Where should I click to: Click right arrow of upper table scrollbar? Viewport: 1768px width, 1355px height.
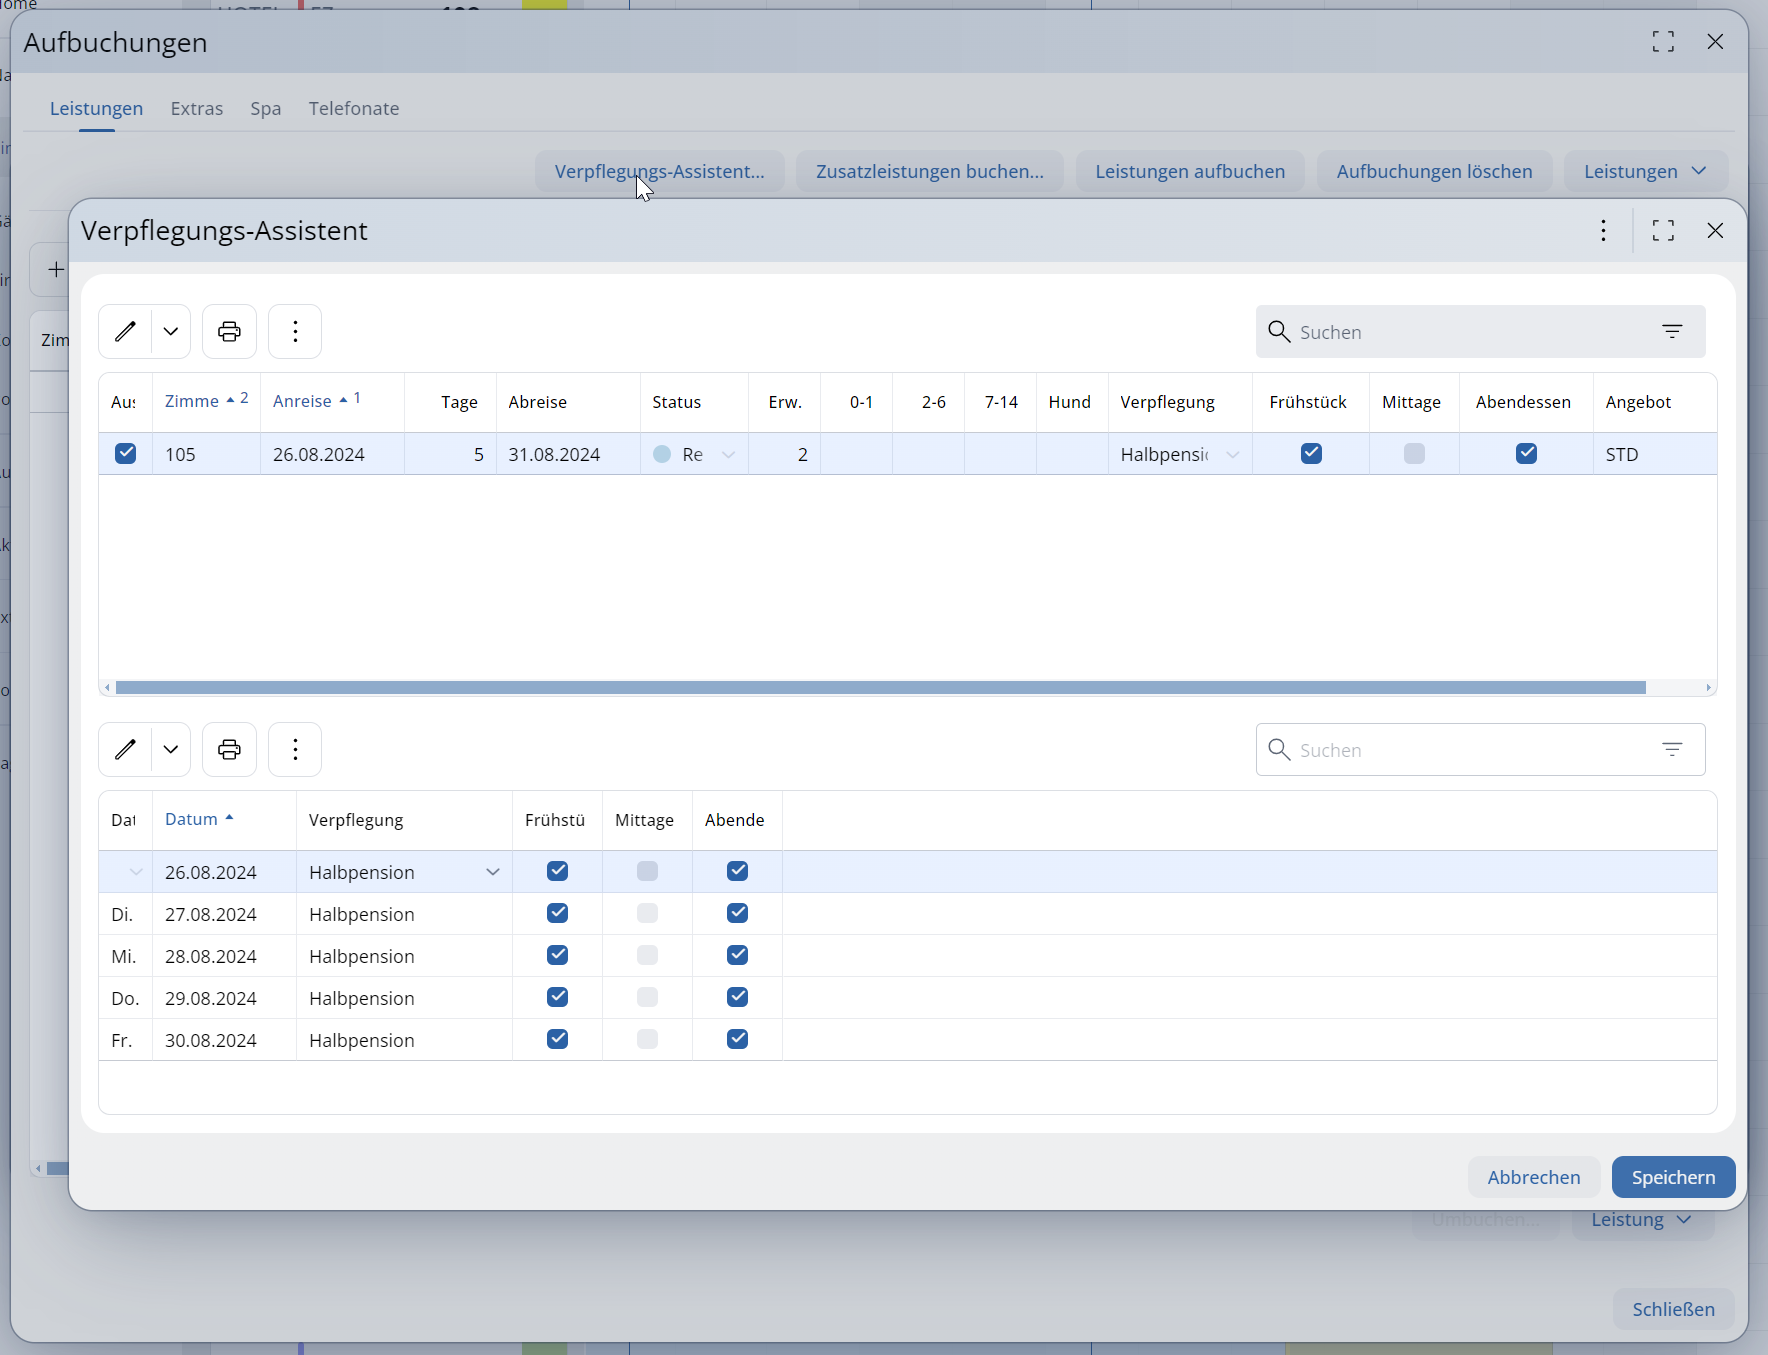(x=1708, y=687)
